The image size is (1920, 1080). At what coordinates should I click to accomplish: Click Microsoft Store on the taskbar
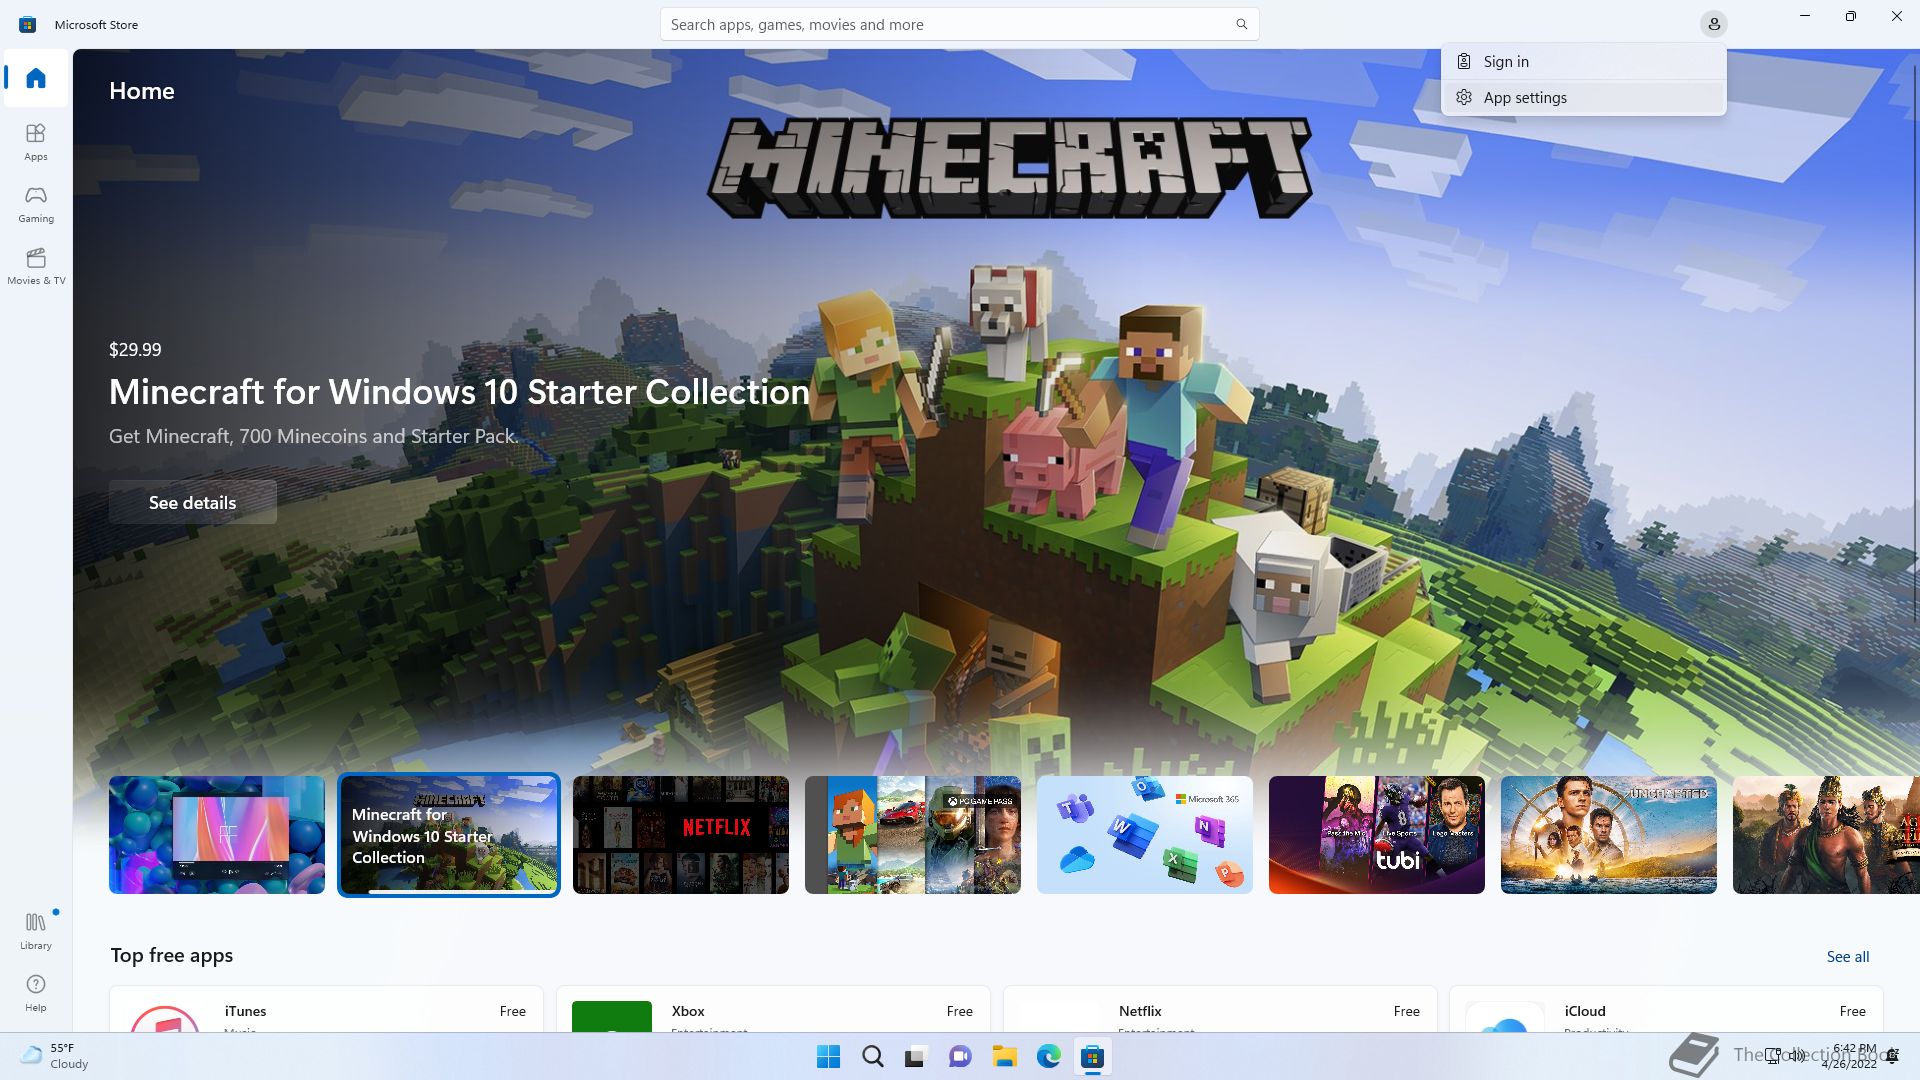pyautogui.click(x=1092, y=1057)
